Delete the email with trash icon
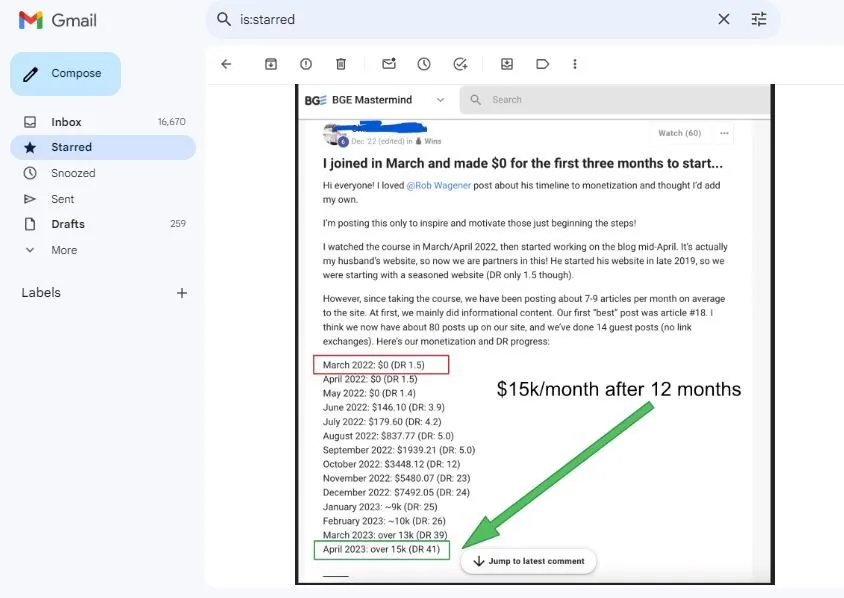The width and height of the screenshot is (844, 598). tap(341, 64)
